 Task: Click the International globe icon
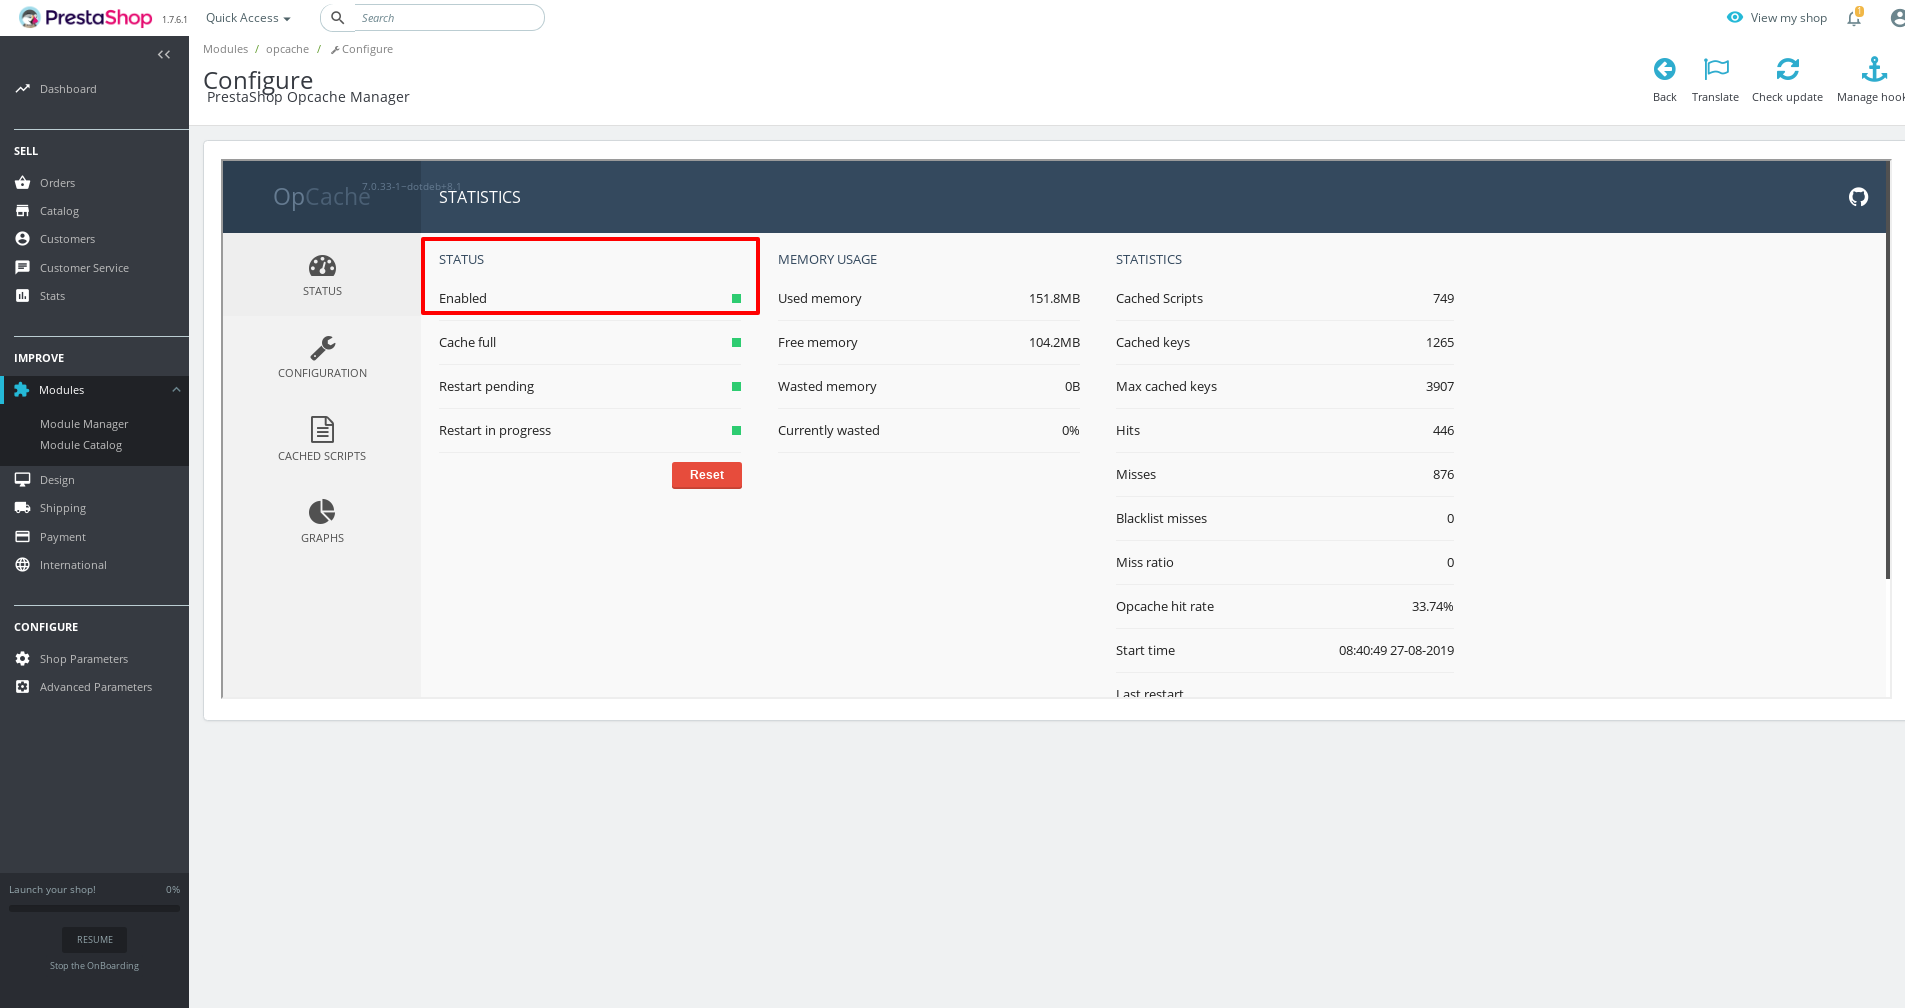(22, 565)
